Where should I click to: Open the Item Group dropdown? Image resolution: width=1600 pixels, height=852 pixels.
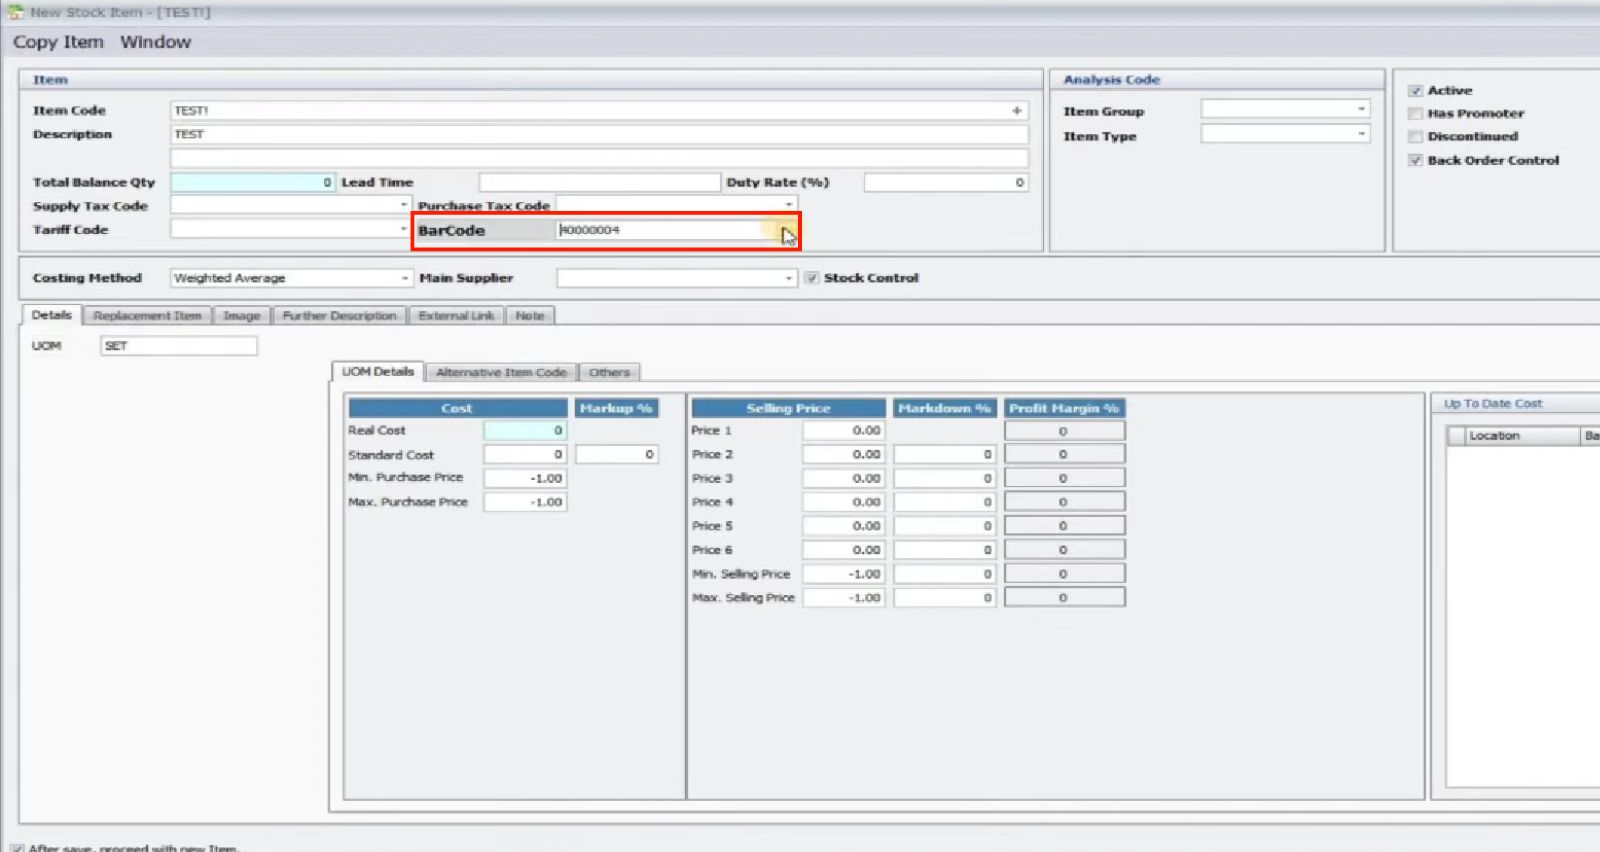[1361, 109]
